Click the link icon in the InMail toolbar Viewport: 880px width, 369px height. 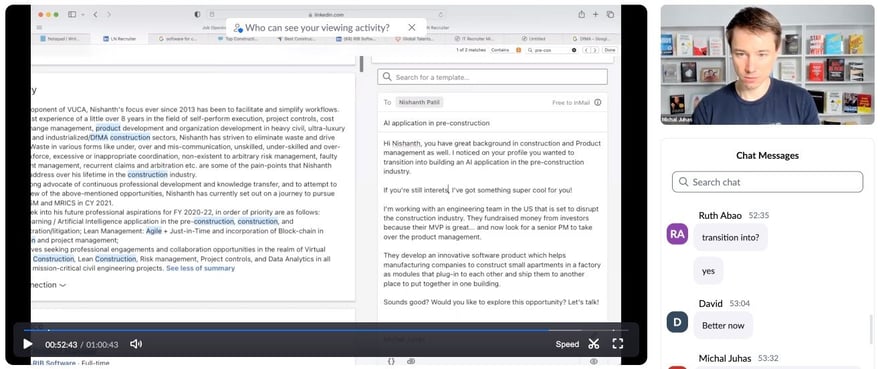click(411, 362)
